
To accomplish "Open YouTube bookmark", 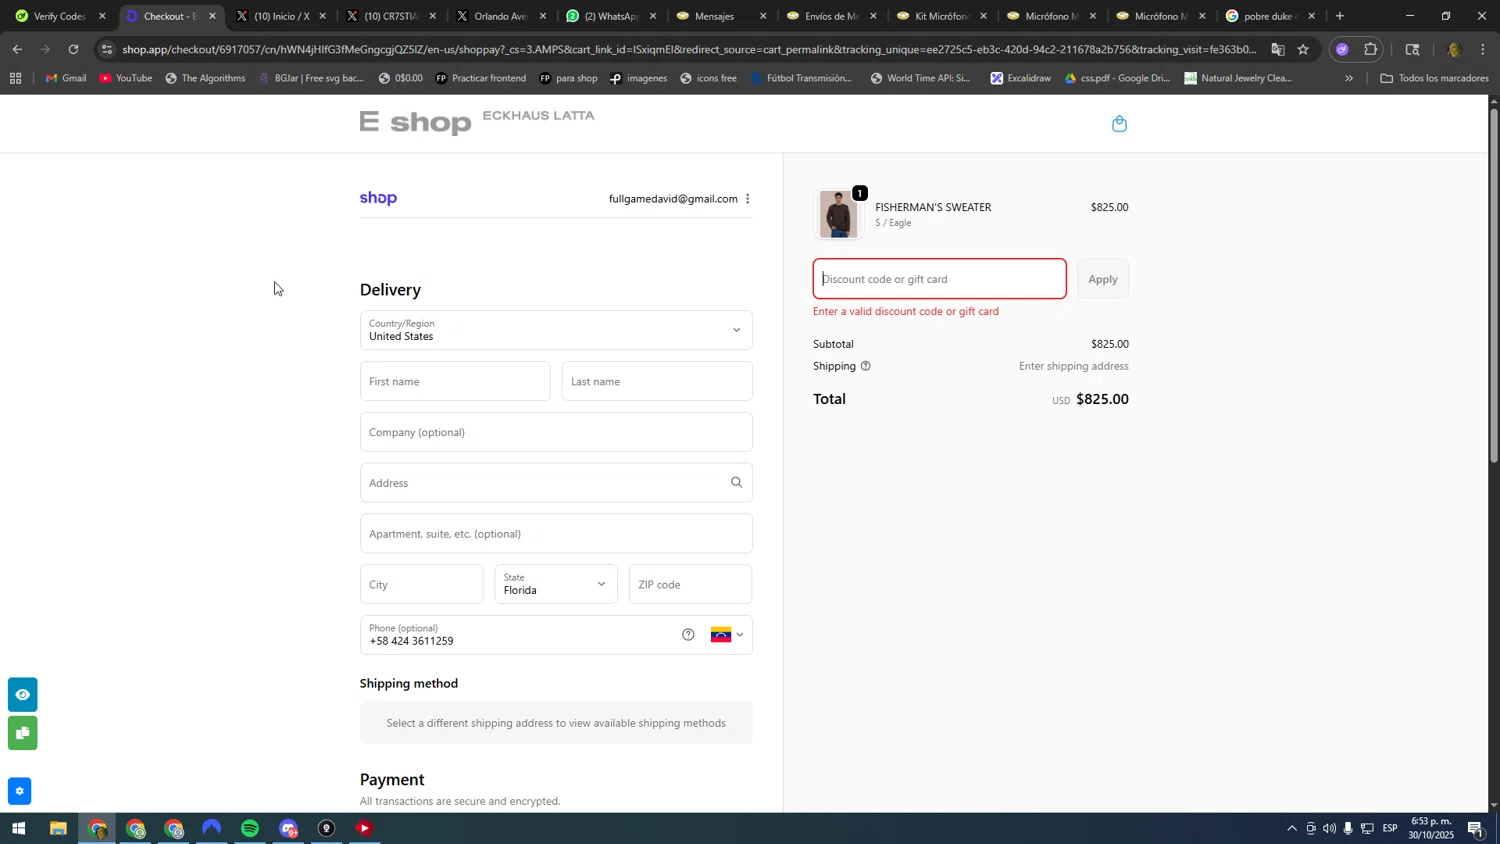I will pos(126,78).
